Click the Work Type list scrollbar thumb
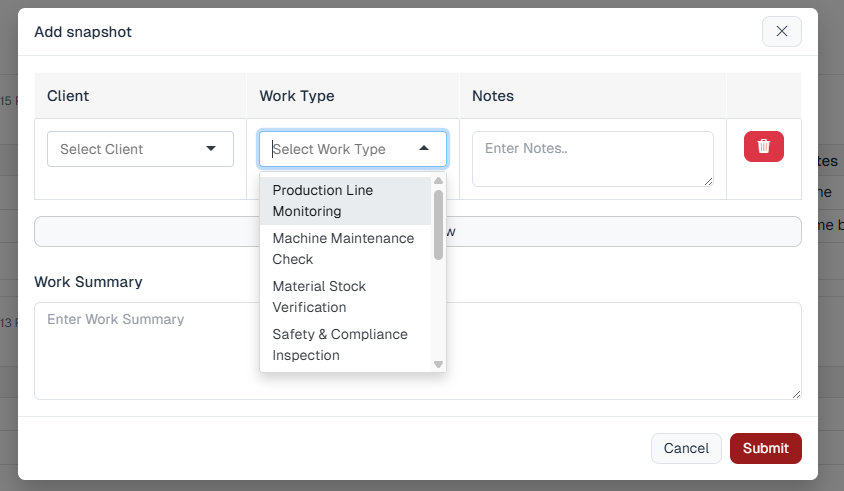 tap(438, 225)
